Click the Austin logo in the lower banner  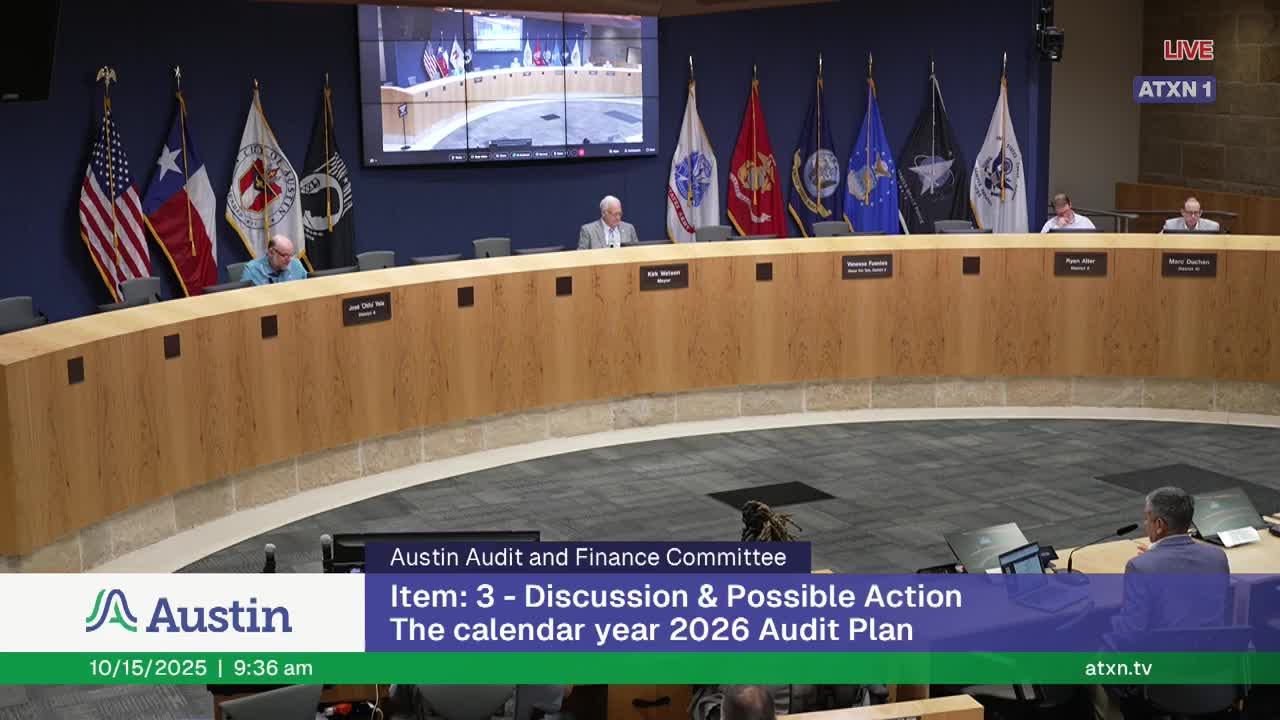tap(188, 612)
